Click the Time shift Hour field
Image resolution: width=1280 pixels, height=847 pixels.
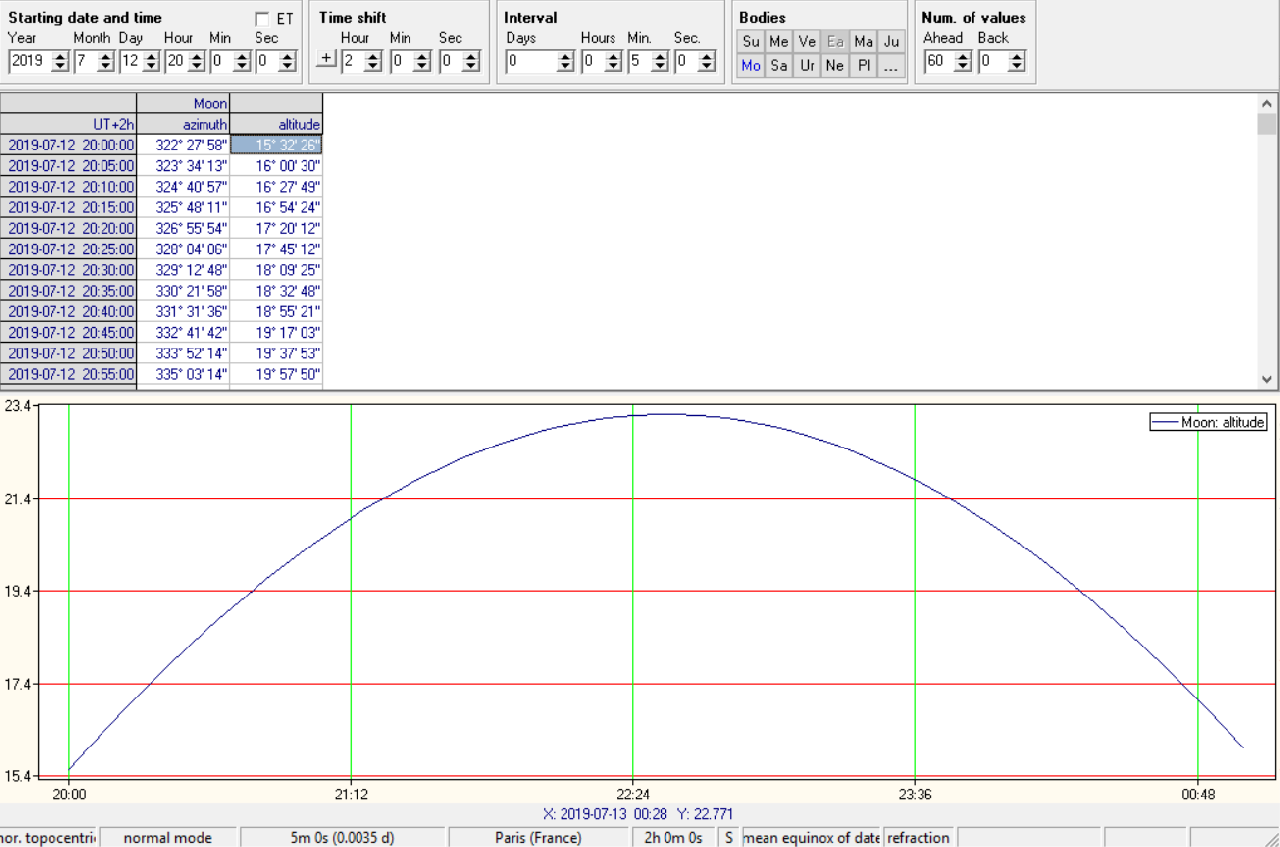pyautogui.click(x=352, y=61)
